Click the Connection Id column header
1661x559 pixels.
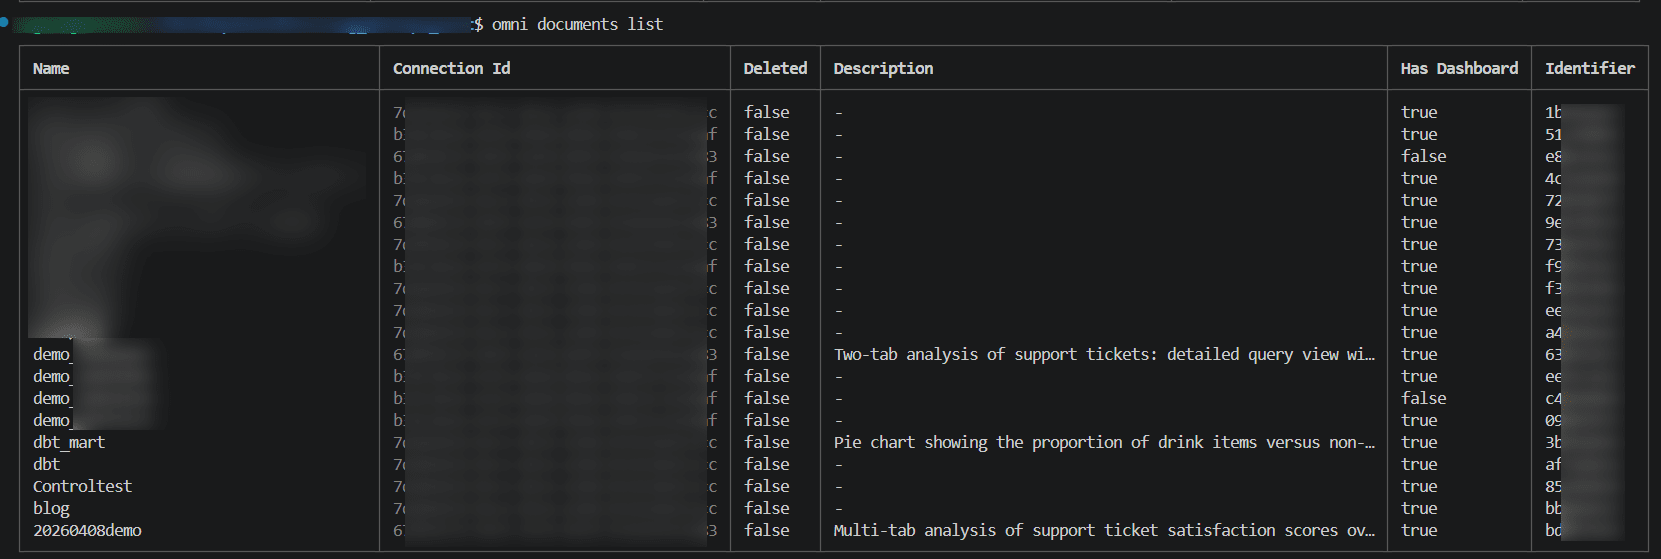(451, 68)
